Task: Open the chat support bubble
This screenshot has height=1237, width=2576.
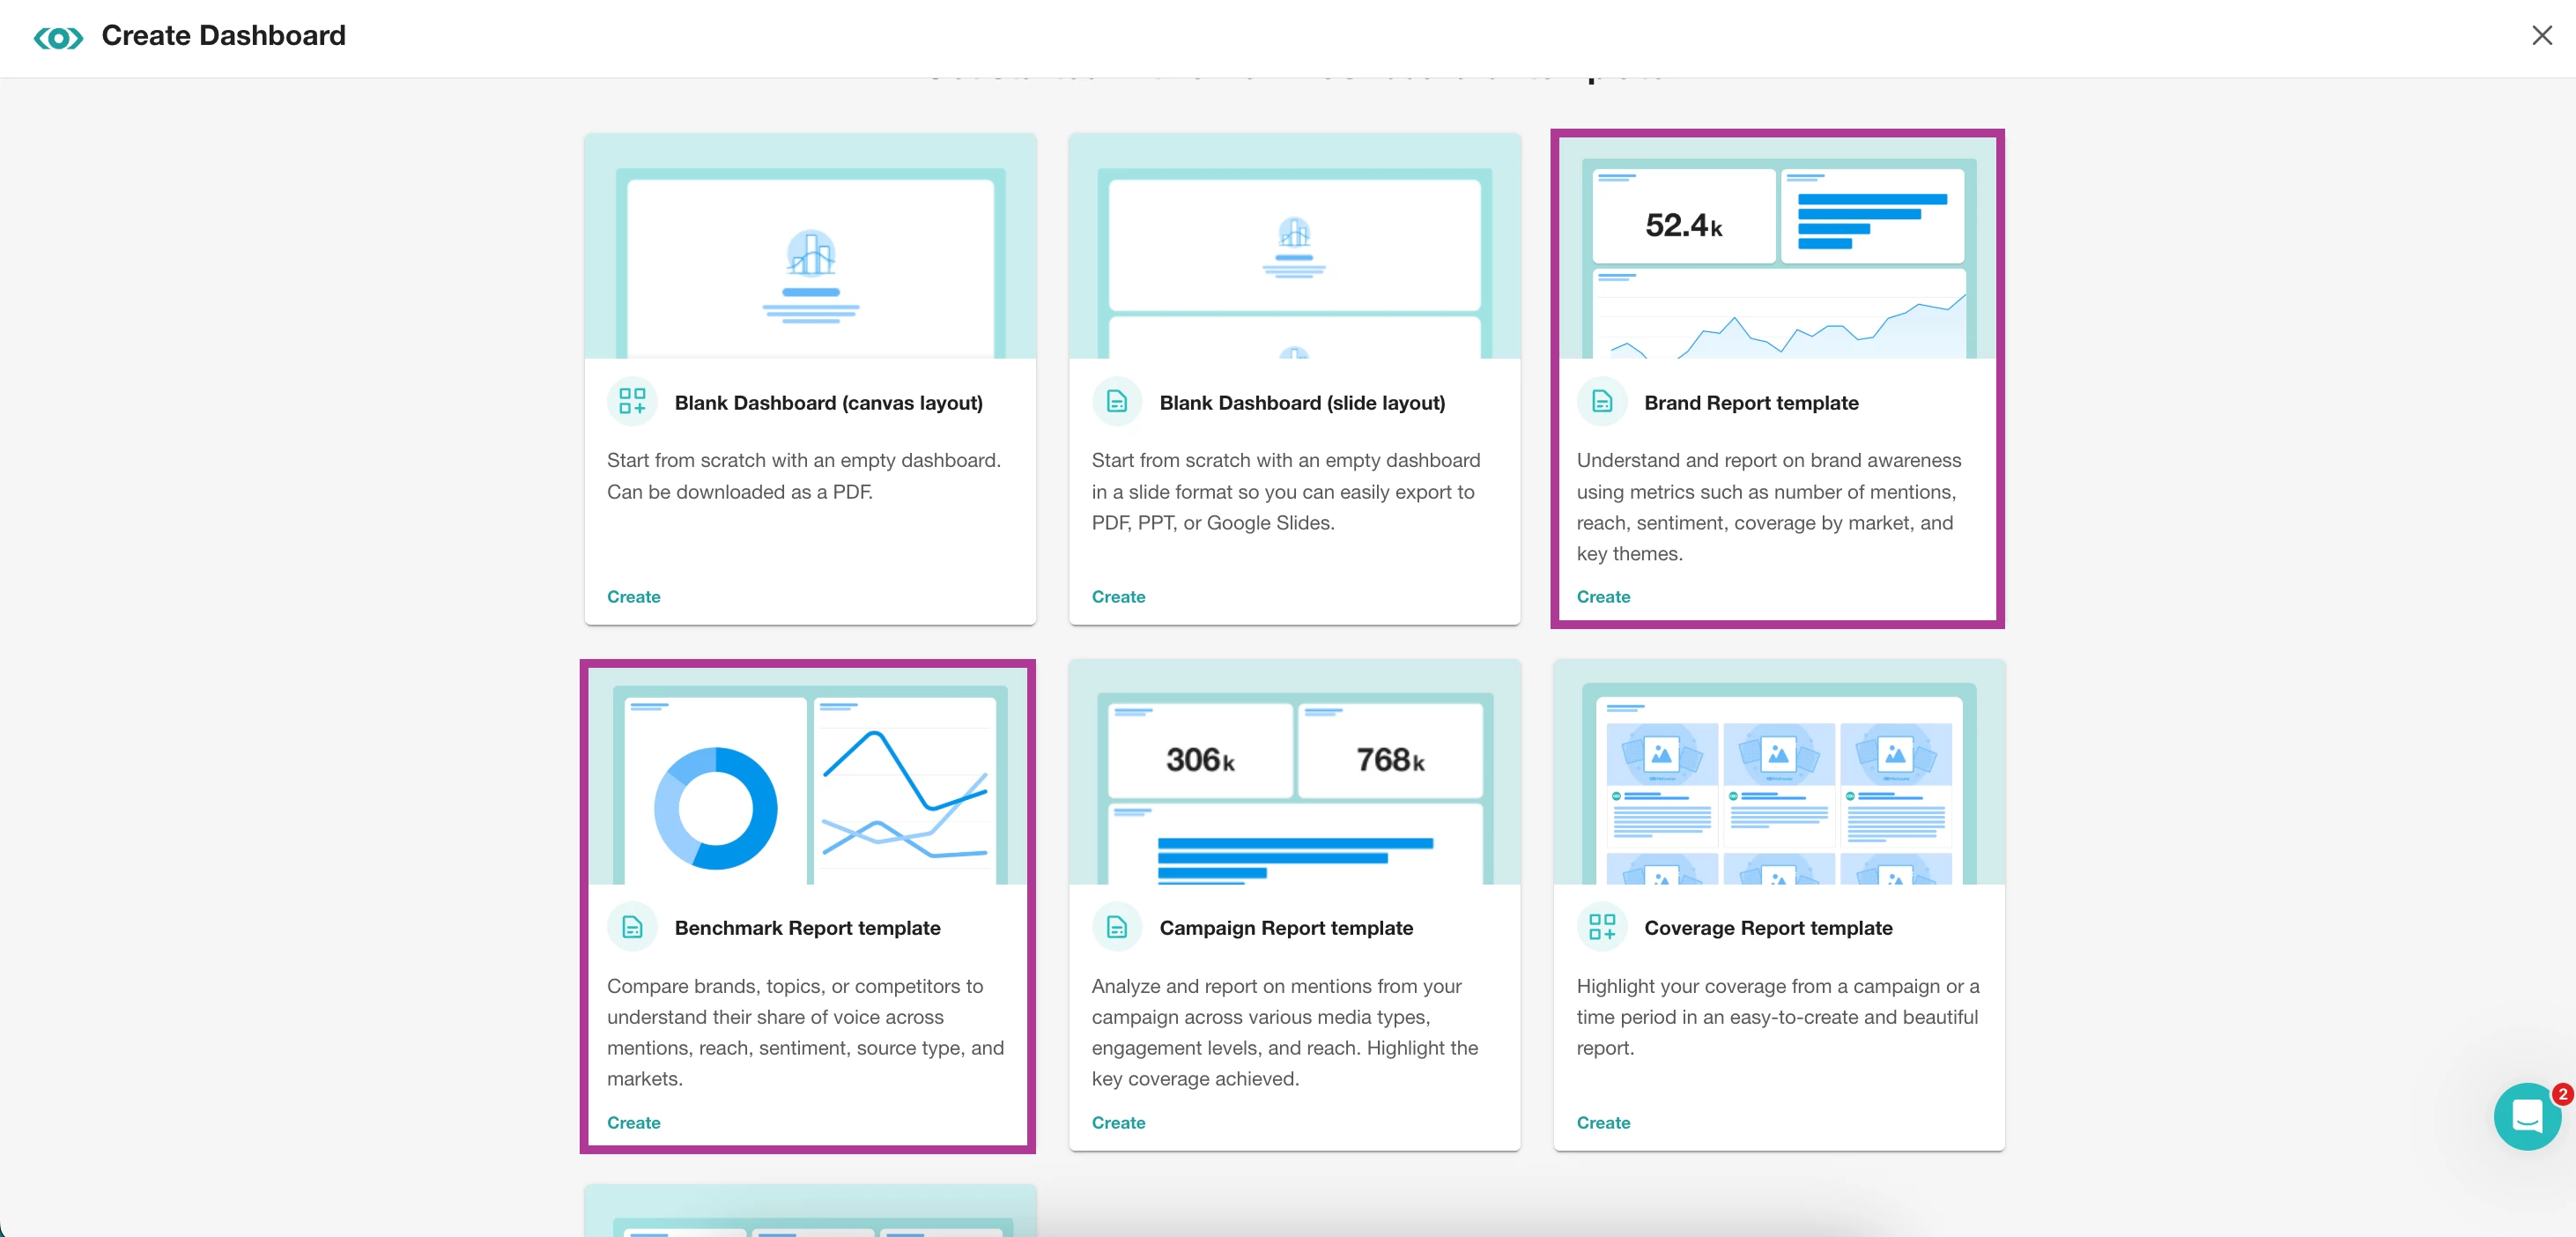Action: (2526, 1116)
